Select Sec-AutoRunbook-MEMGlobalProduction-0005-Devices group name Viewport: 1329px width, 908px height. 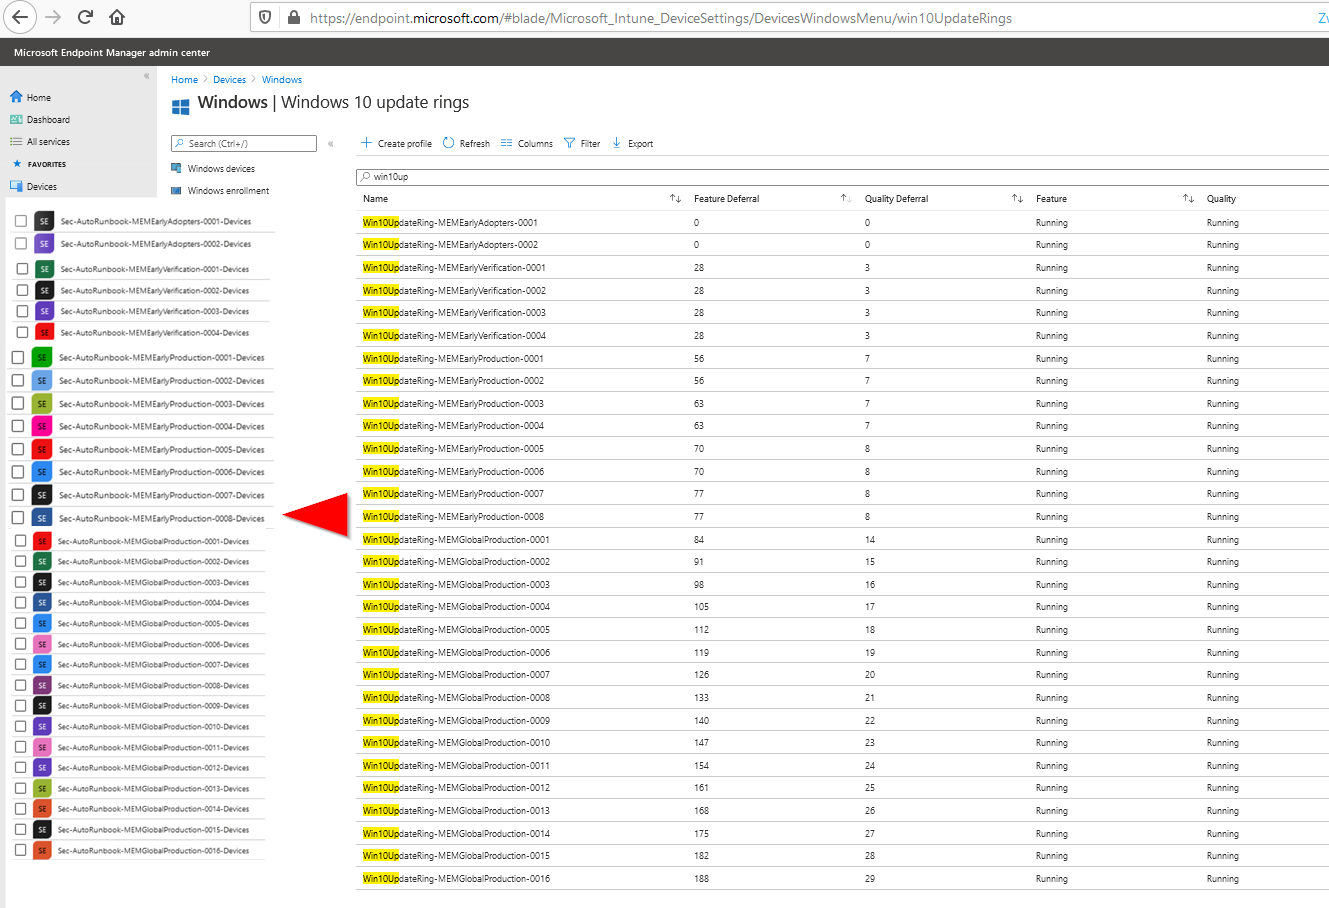coord(153,623)
